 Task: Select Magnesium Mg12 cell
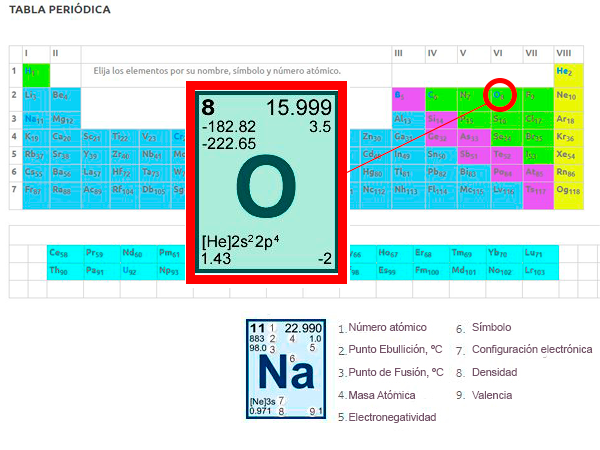point(65,120)
